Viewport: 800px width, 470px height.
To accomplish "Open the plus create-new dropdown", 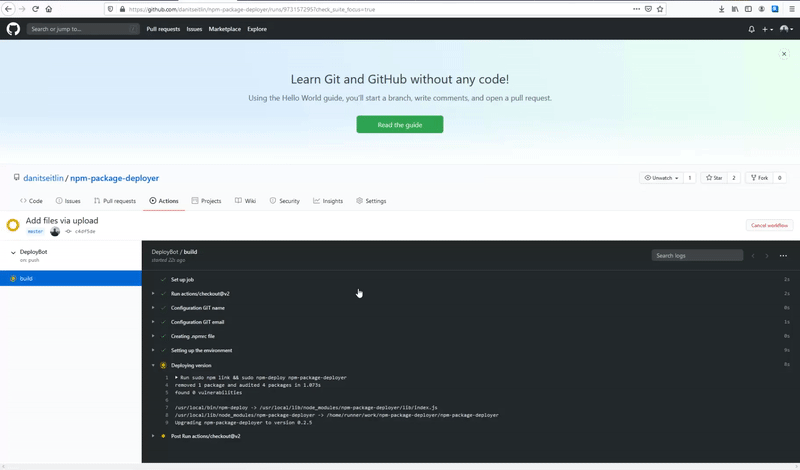I will (767, 29).
